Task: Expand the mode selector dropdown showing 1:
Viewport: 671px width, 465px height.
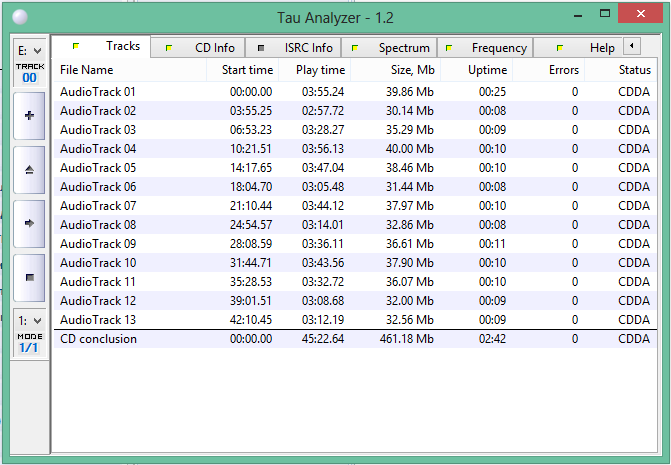Action: (x=29, y=321)
